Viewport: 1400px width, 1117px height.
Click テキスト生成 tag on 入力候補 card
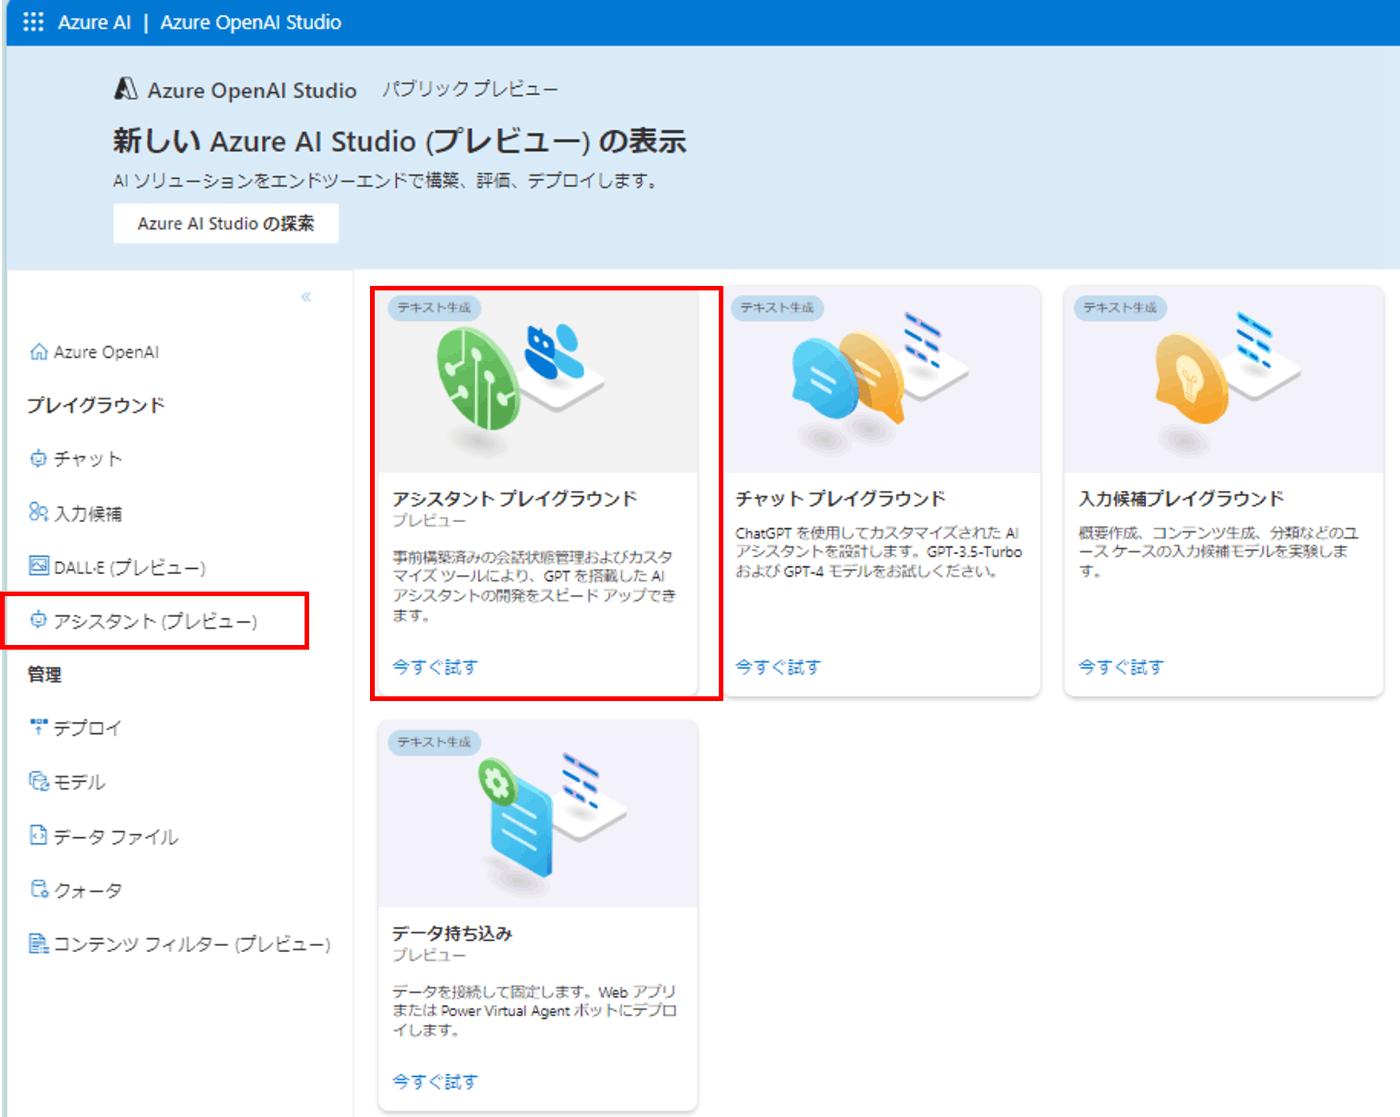click(x=1121, y=307)
